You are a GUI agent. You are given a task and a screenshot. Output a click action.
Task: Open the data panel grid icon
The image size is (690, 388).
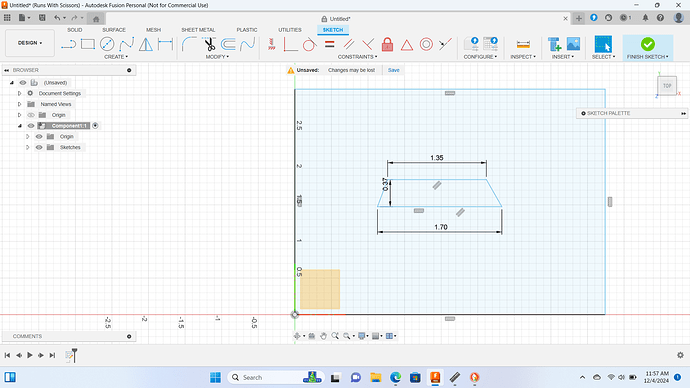click(x=7, y=18)
